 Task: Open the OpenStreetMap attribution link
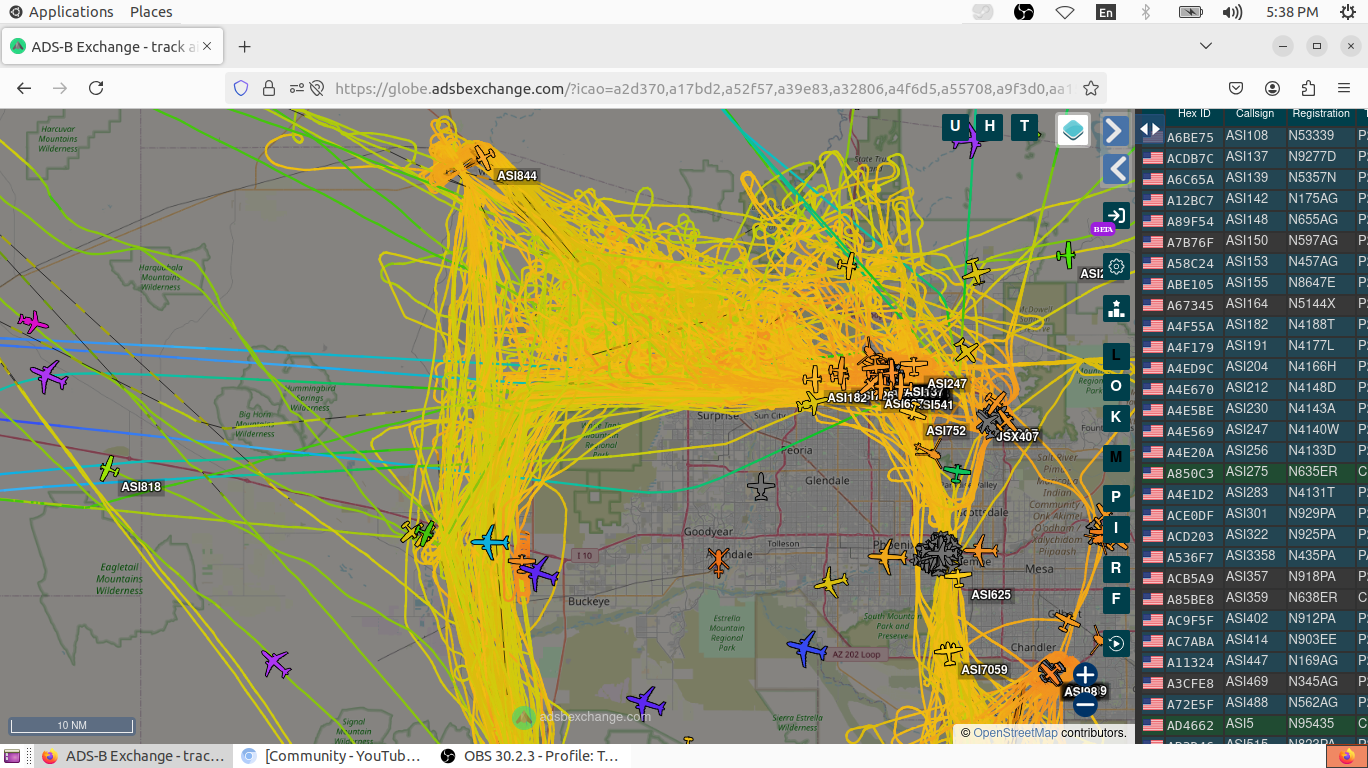tap(1015, 733)
